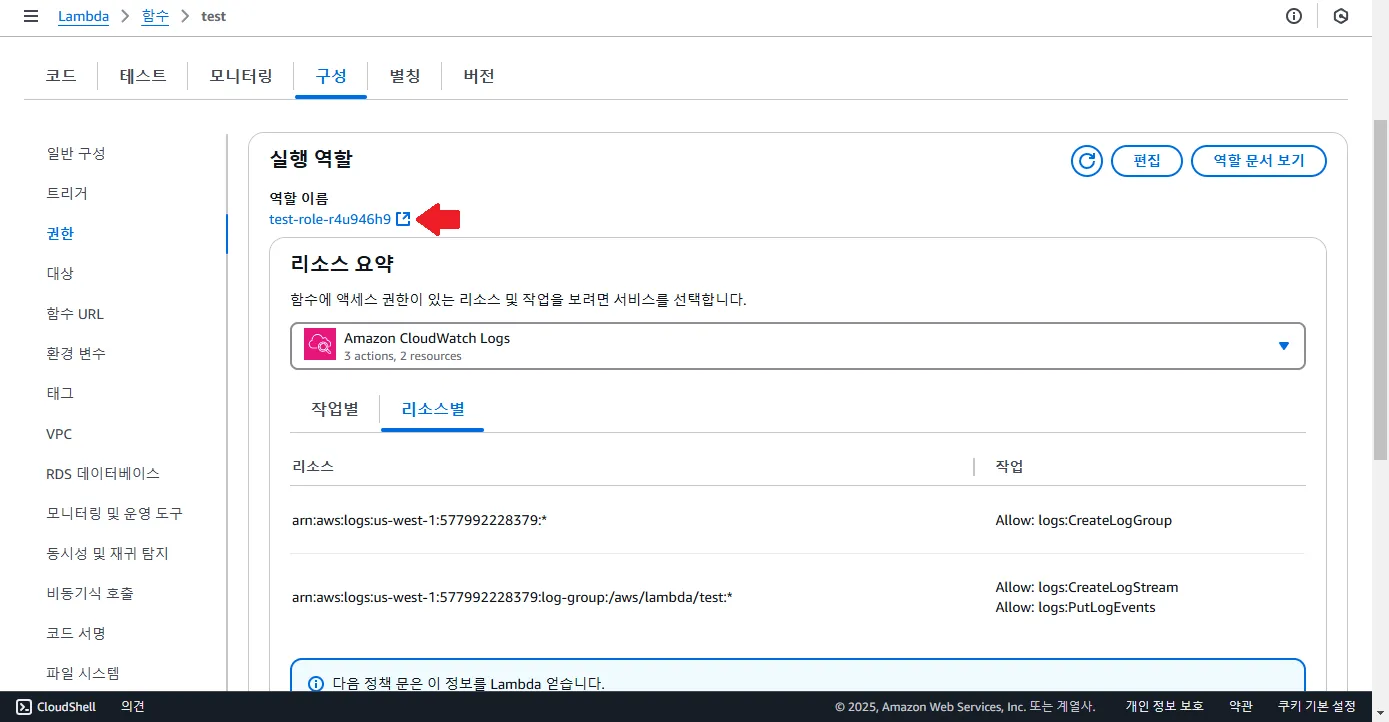Image resolution: width=1389 pixels, height=722 pixels.
Task: Click the Amazon CloudWatch Logs service icon
Action: [x=320, y=345]
